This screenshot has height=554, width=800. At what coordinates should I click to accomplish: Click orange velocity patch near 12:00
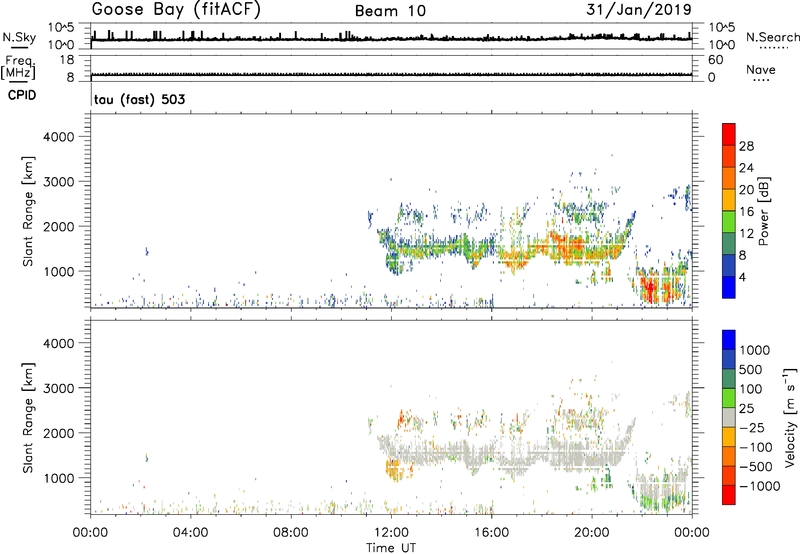point(394,469)
